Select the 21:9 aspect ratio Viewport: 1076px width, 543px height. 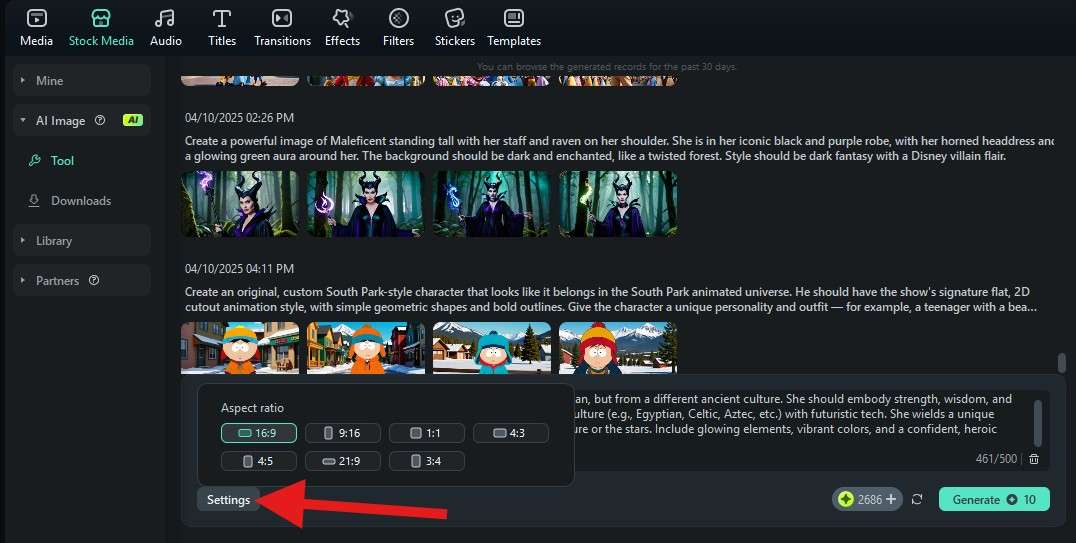pos(342,461)
